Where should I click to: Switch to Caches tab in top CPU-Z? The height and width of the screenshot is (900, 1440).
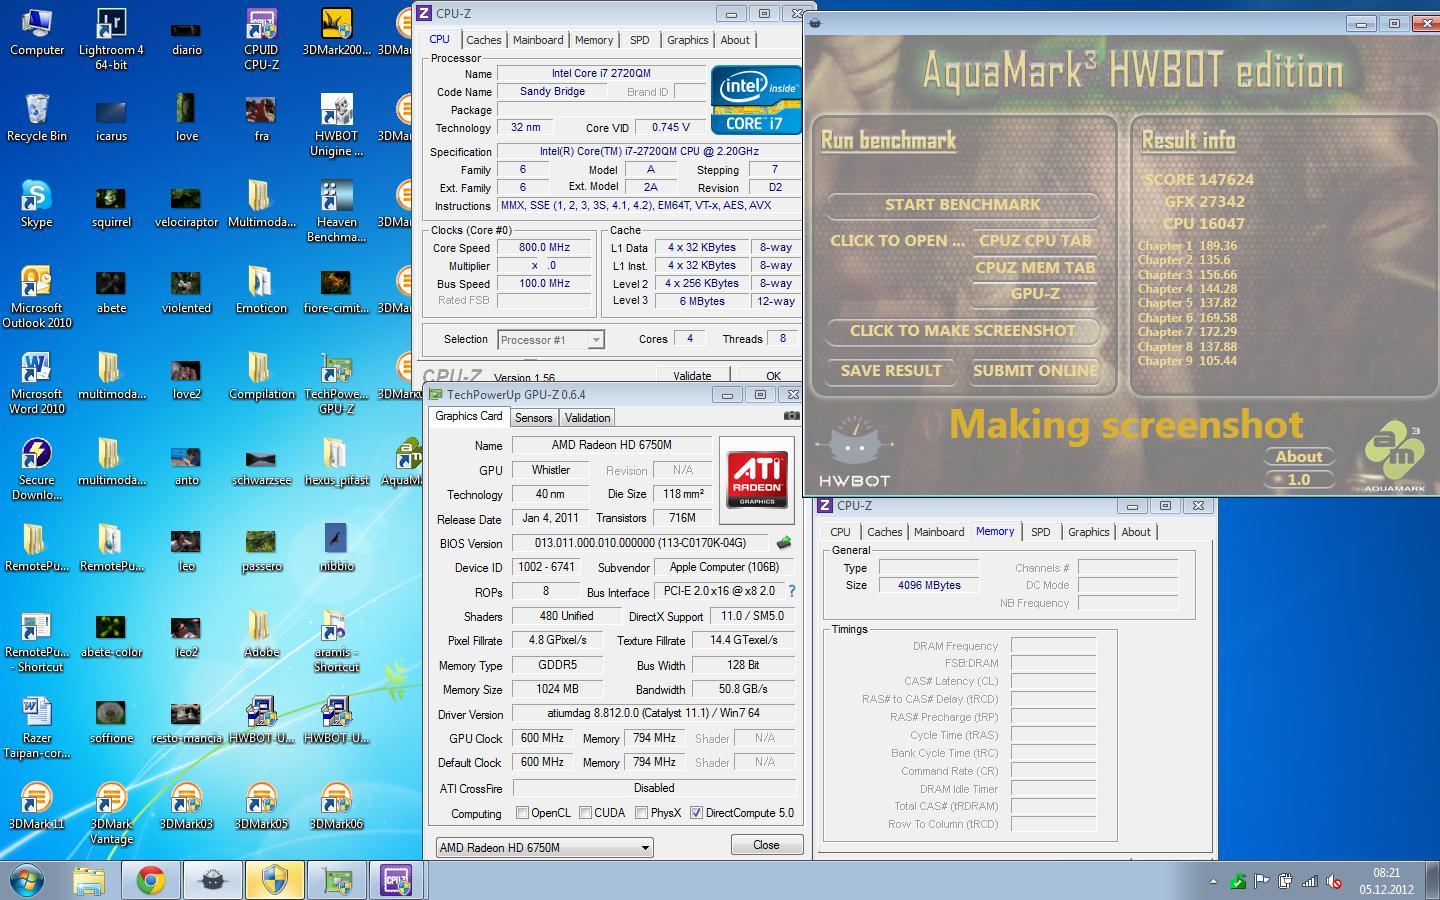(483, 40)
